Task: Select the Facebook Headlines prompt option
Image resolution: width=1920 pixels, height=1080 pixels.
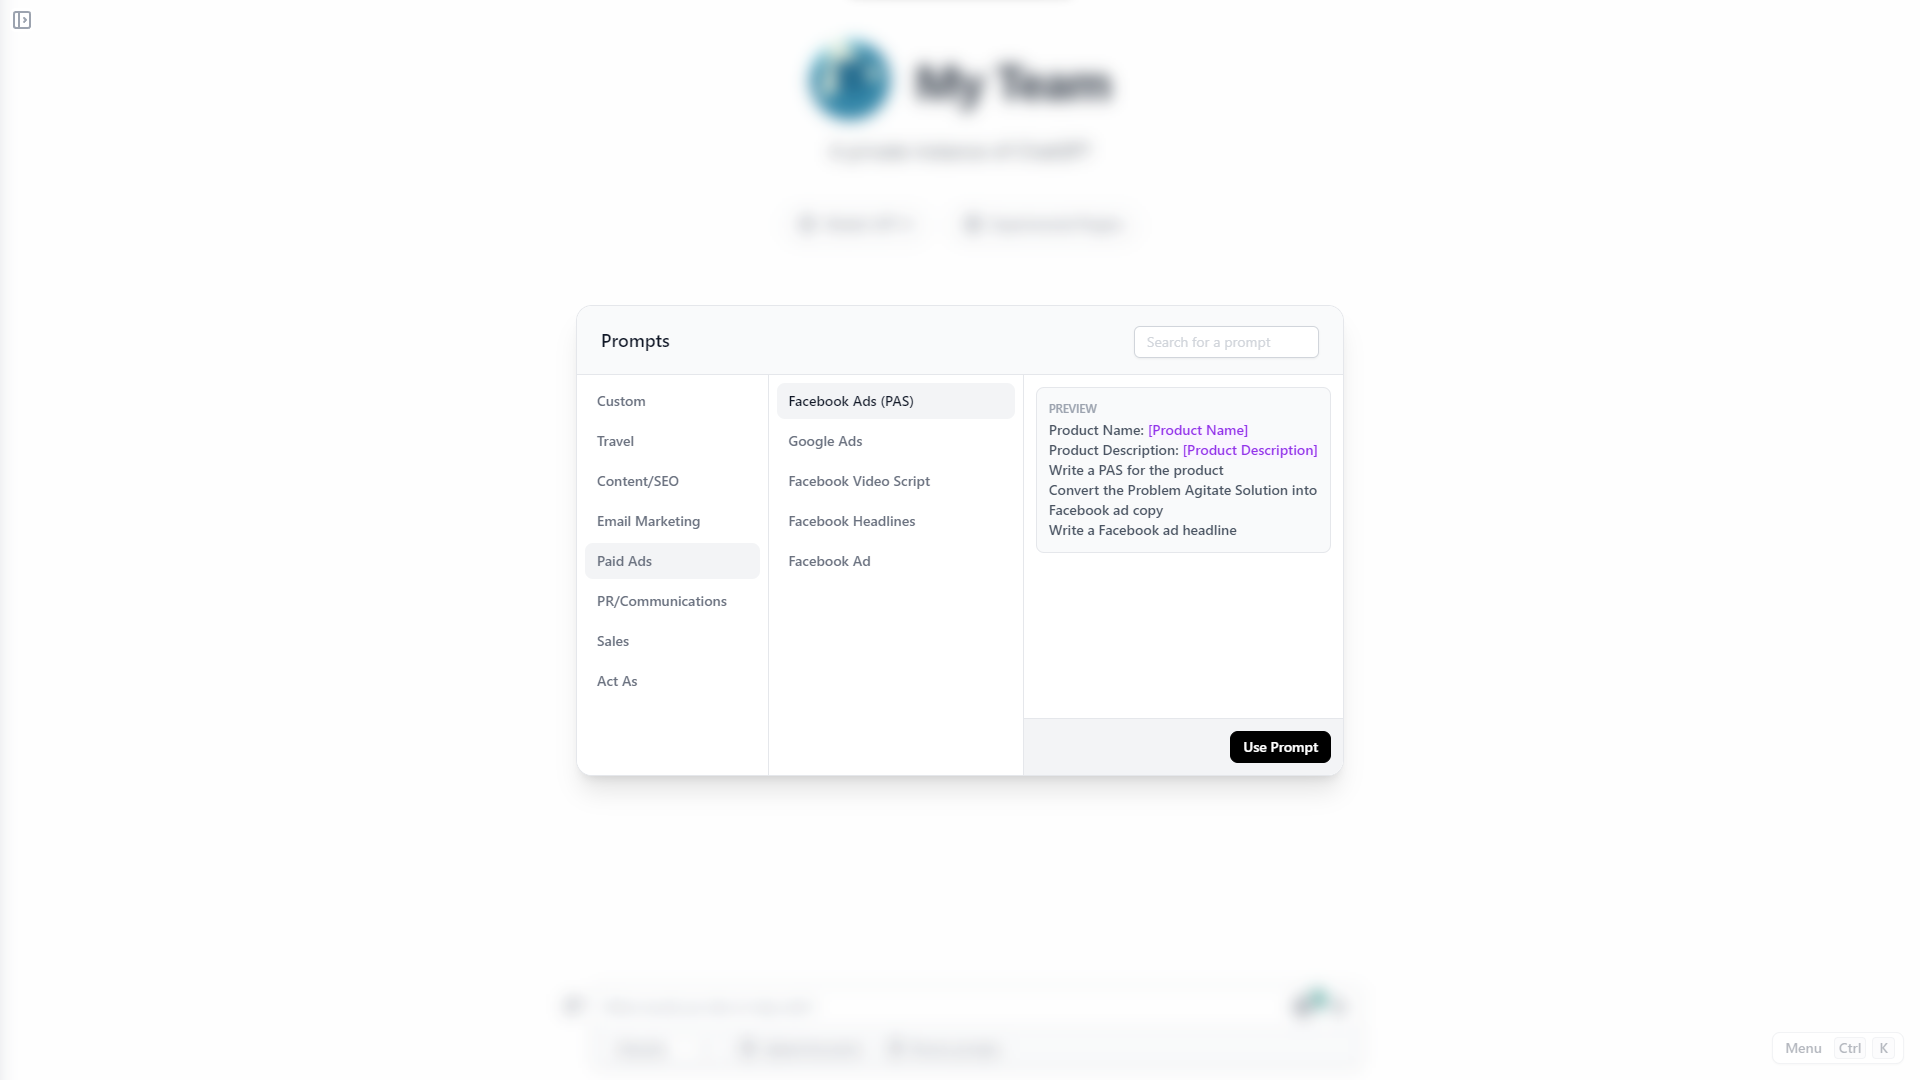Action: click(852, 520)
